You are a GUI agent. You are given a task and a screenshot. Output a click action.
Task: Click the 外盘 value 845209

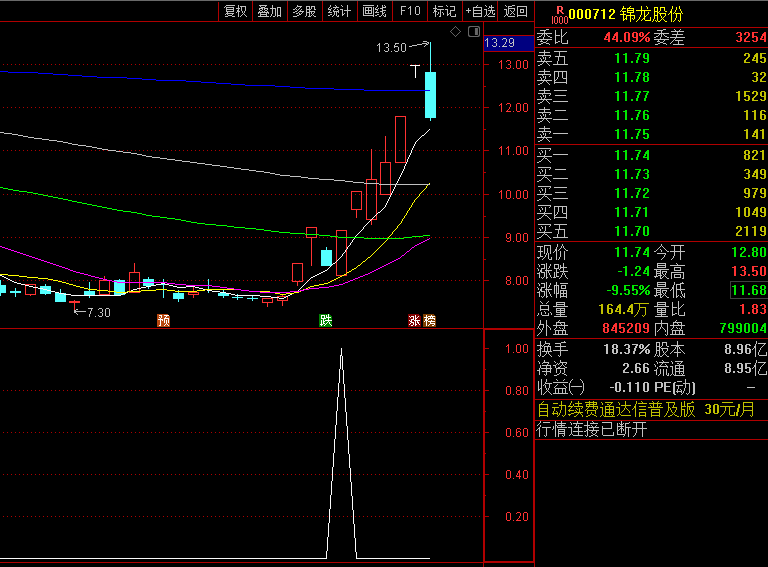pos(626,329)
